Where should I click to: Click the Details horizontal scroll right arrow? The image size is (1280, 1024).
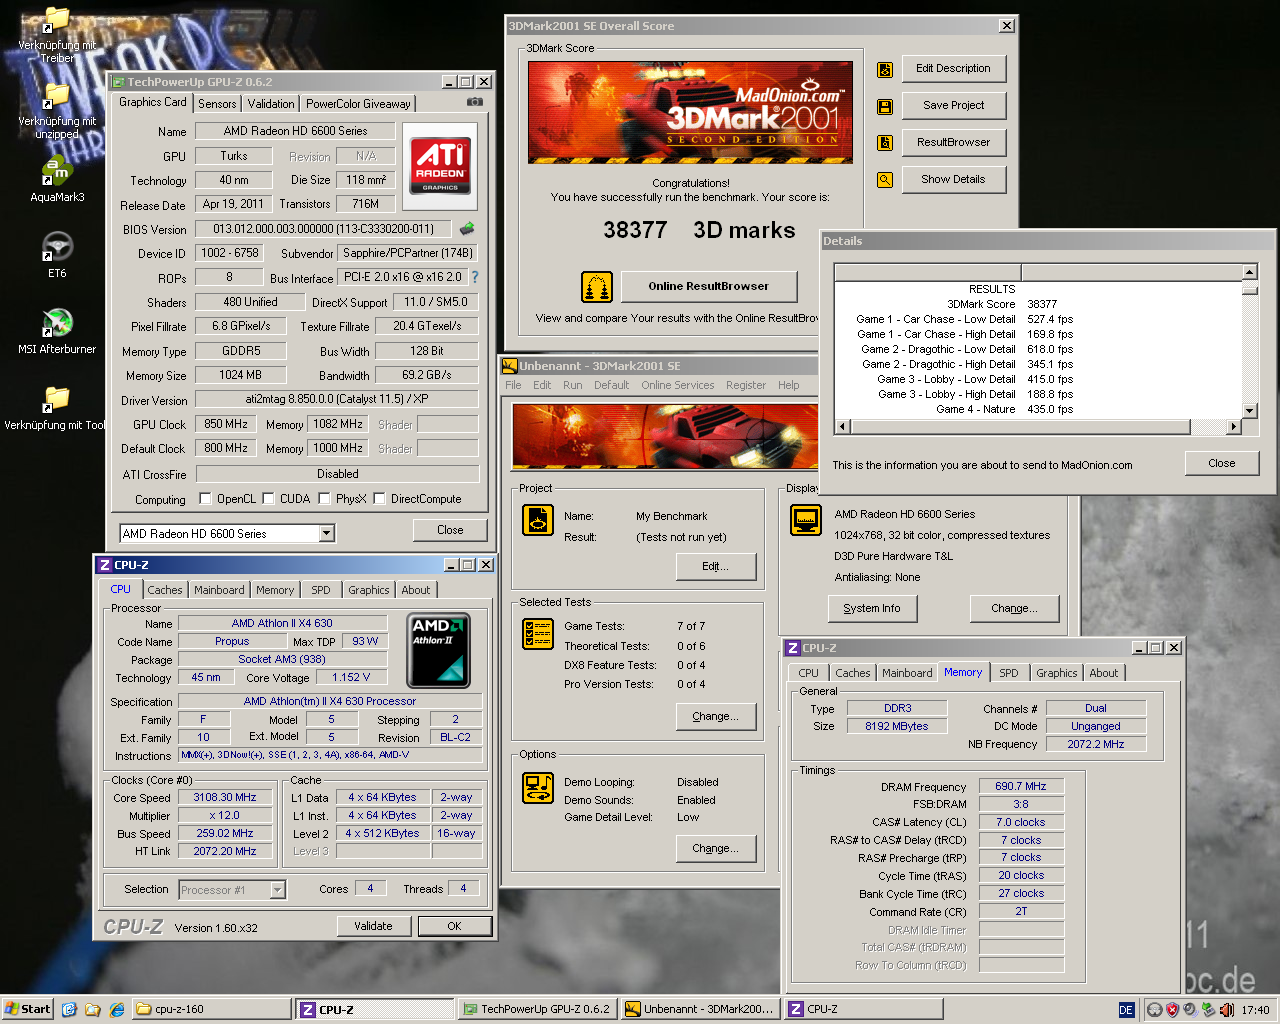click(x=1233, y=426)
